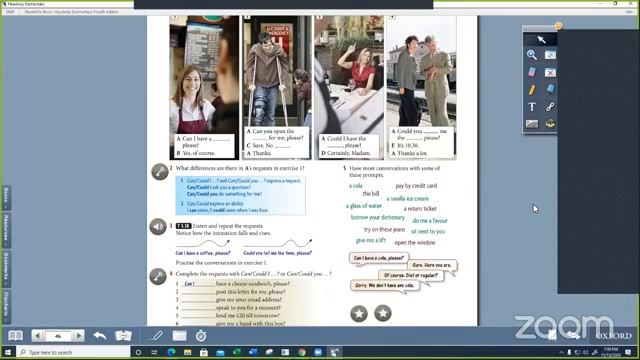Play audio T 5.18 speaker icon in exercise 3
Viewport: 640px width, 360px height.
click(x=158, y=227)
